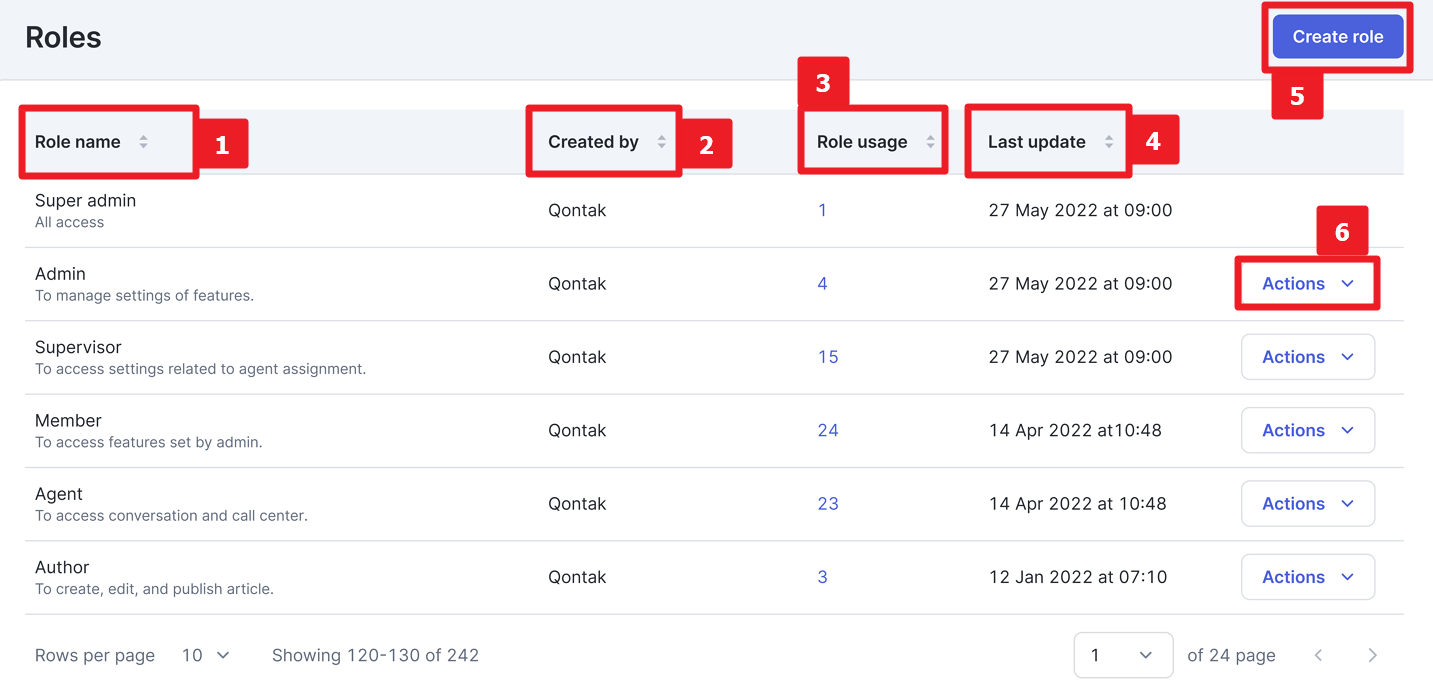The image size is (1433, 685).
Task: Expand Actions menu for Member role
Action: click(x=1307, y=430)
